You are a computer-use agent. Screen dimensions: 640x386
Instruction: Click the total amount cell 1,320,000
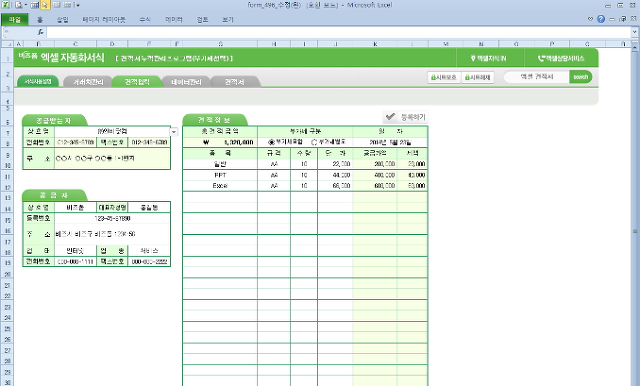coord(220,142)
